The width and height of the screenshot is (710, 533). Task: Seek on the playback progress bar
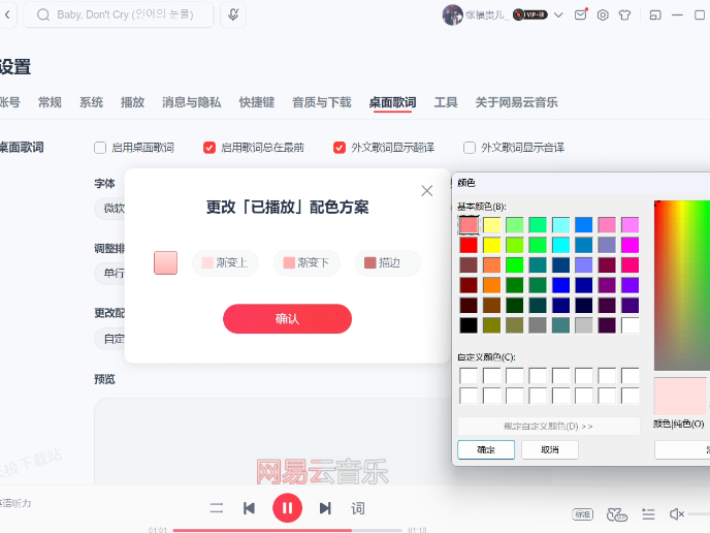click(x=287, y=530)
